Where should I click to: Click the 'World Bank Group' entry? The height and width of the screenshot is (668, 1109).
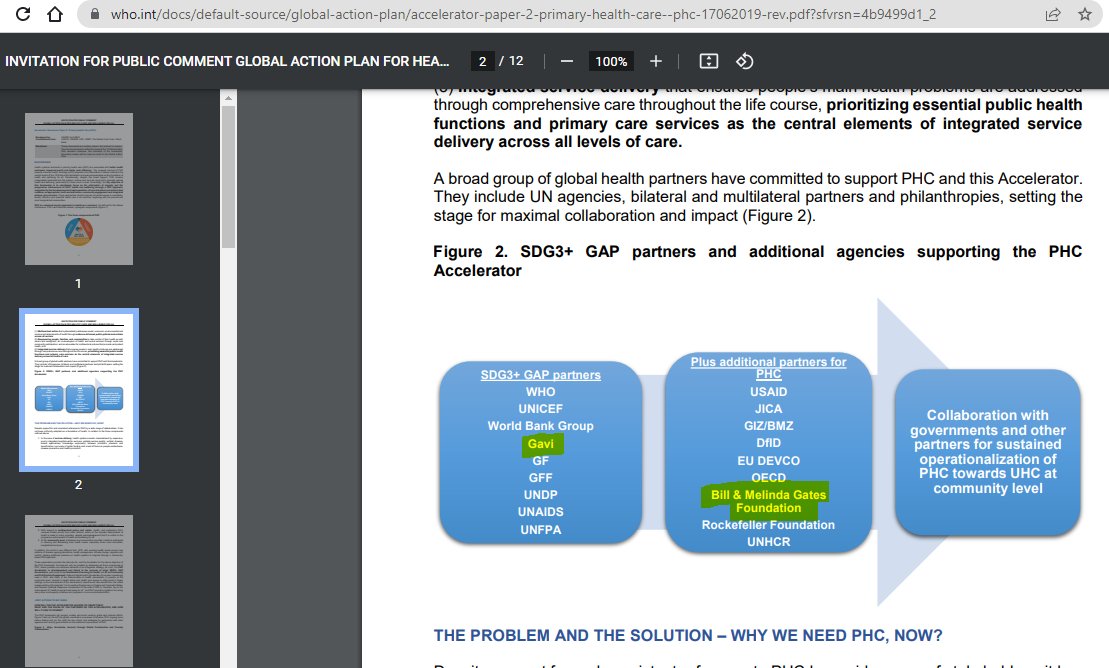coord(540,426)
